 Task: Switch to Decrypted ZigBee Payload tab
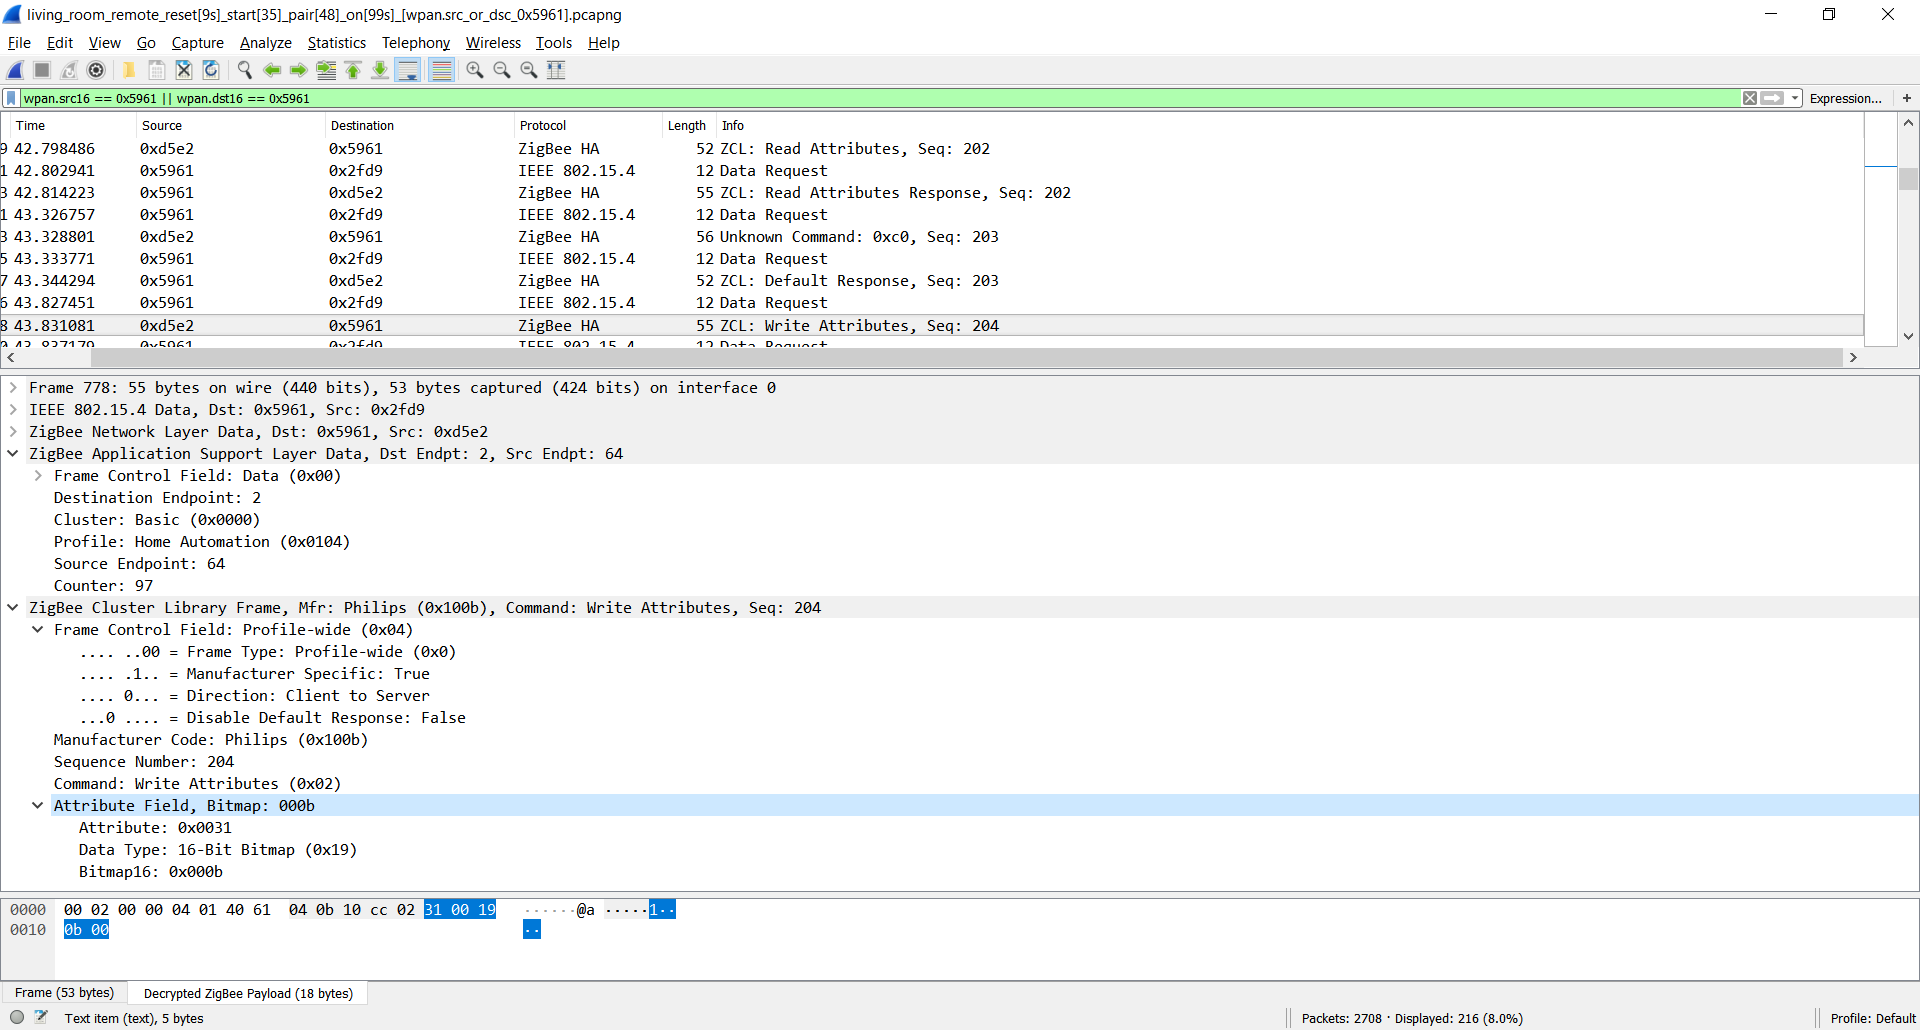click(248, 993)
